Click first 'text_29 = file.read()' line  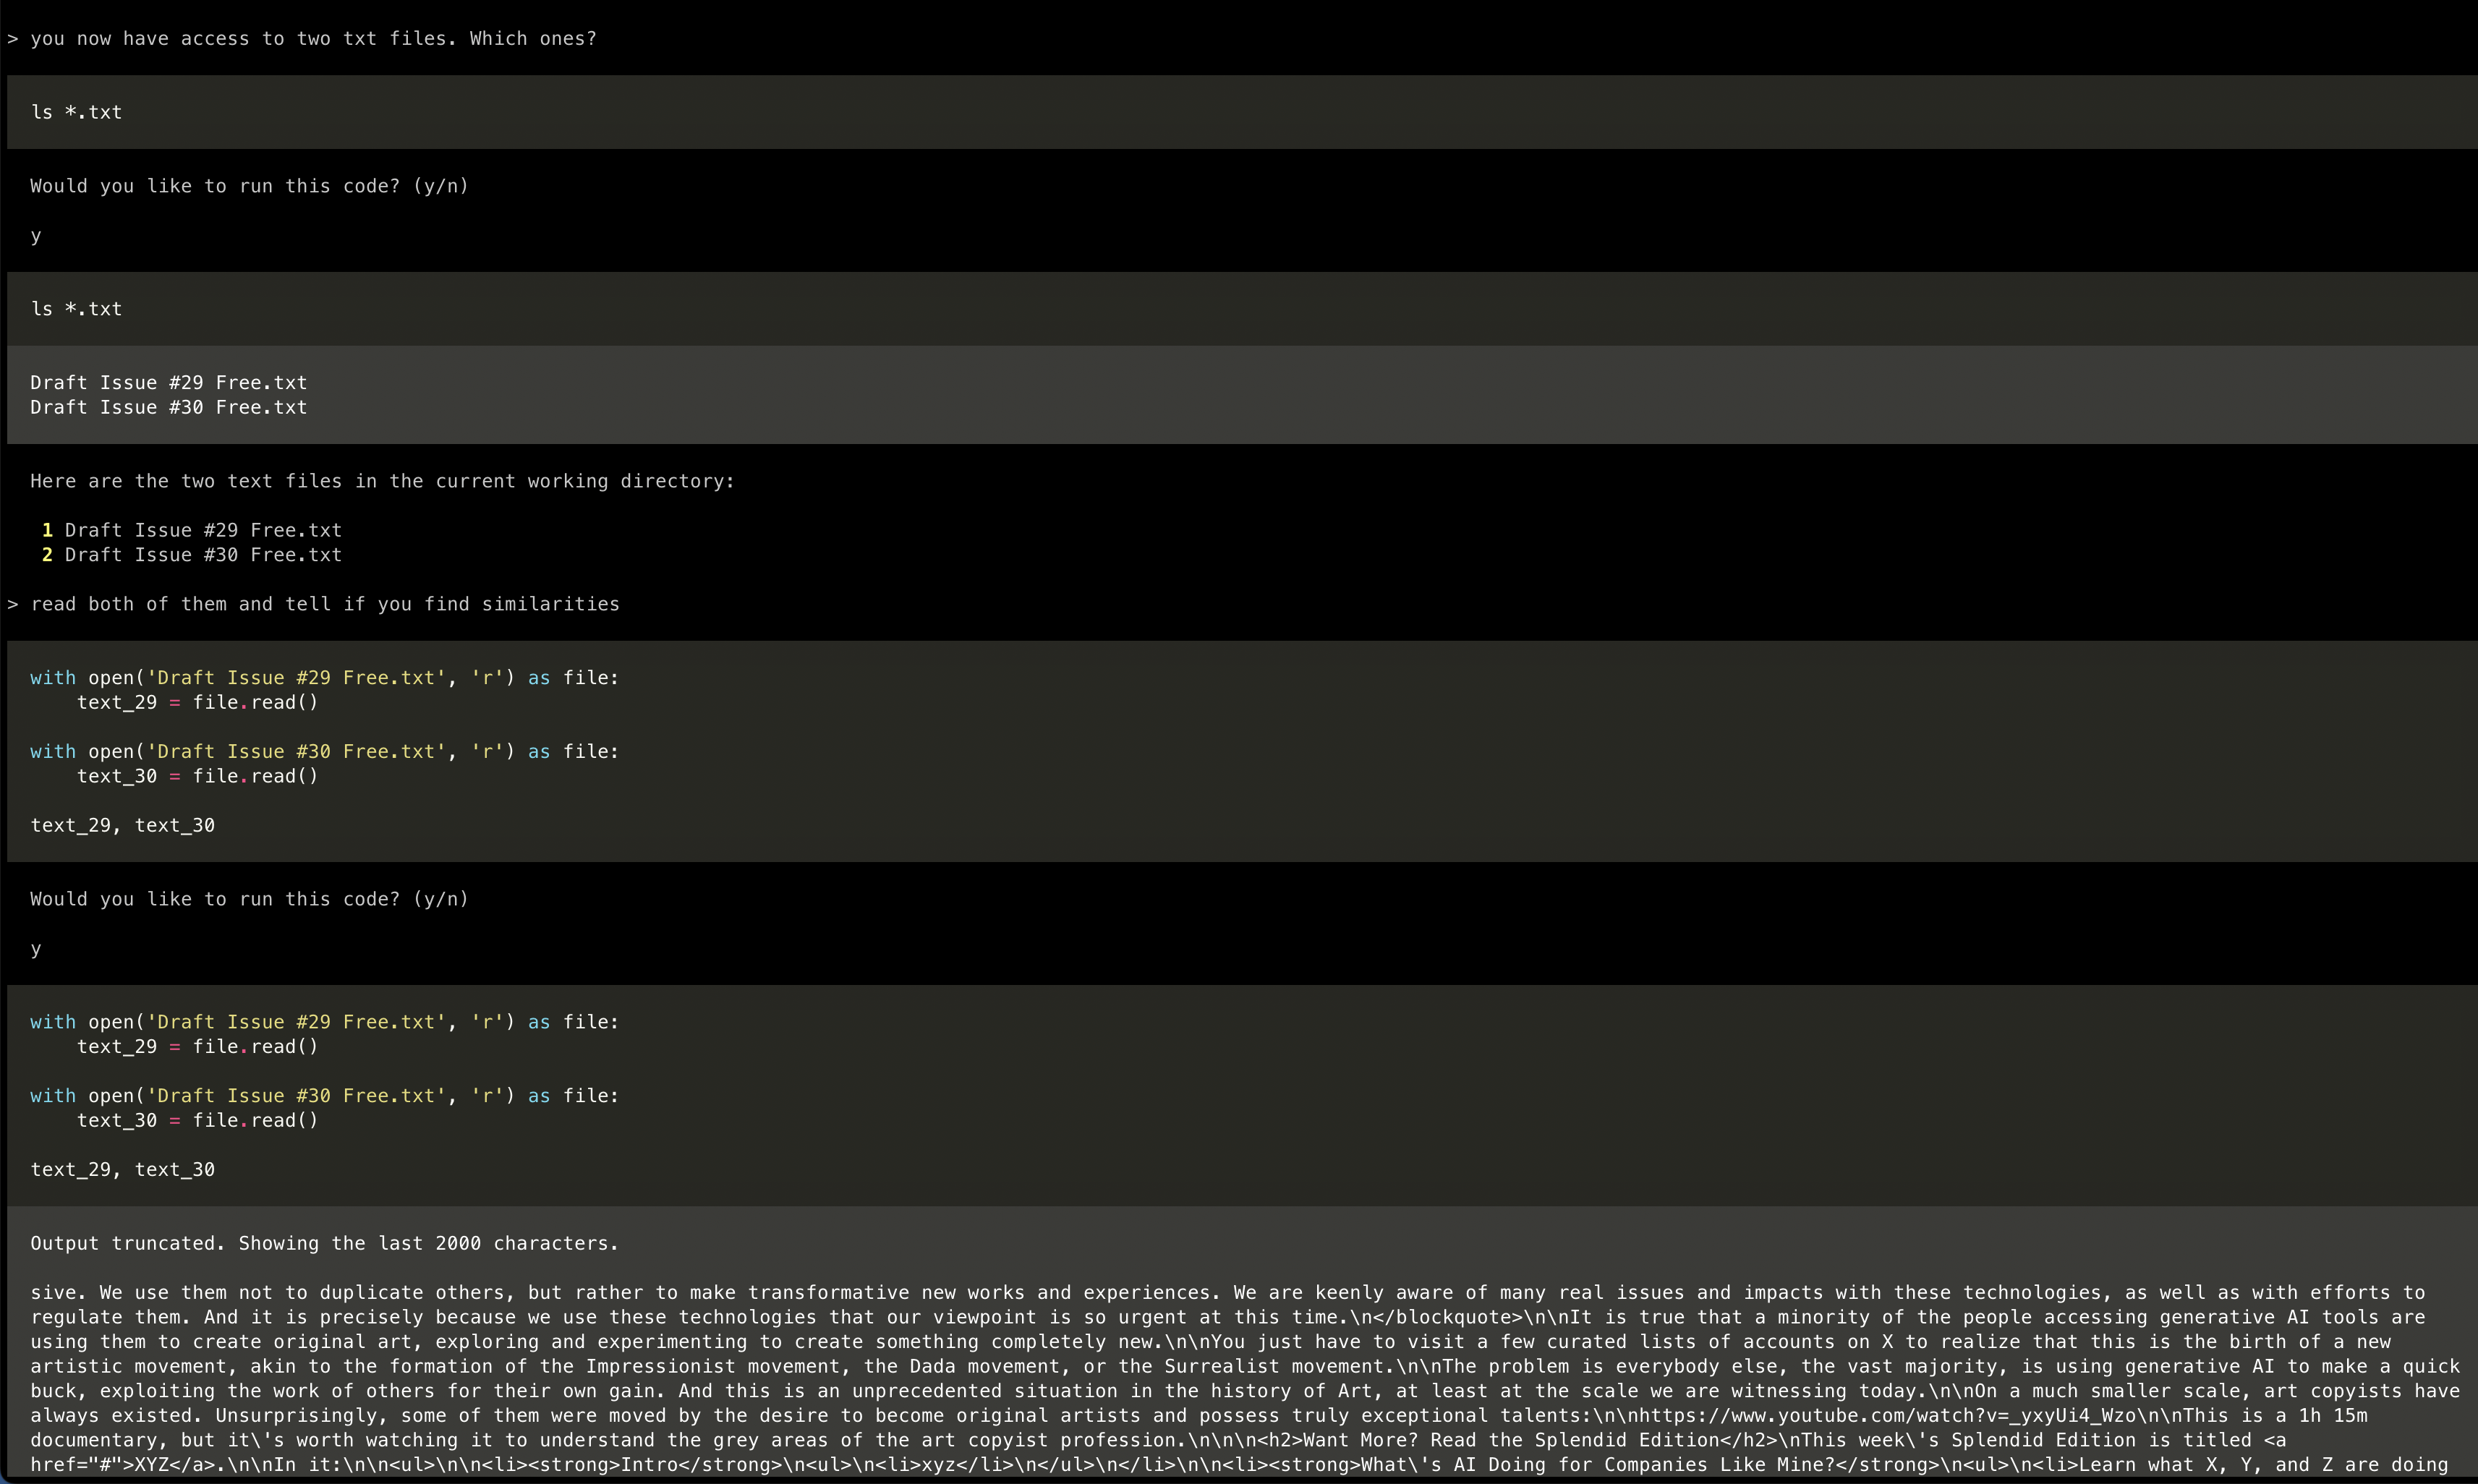point(197,702)
